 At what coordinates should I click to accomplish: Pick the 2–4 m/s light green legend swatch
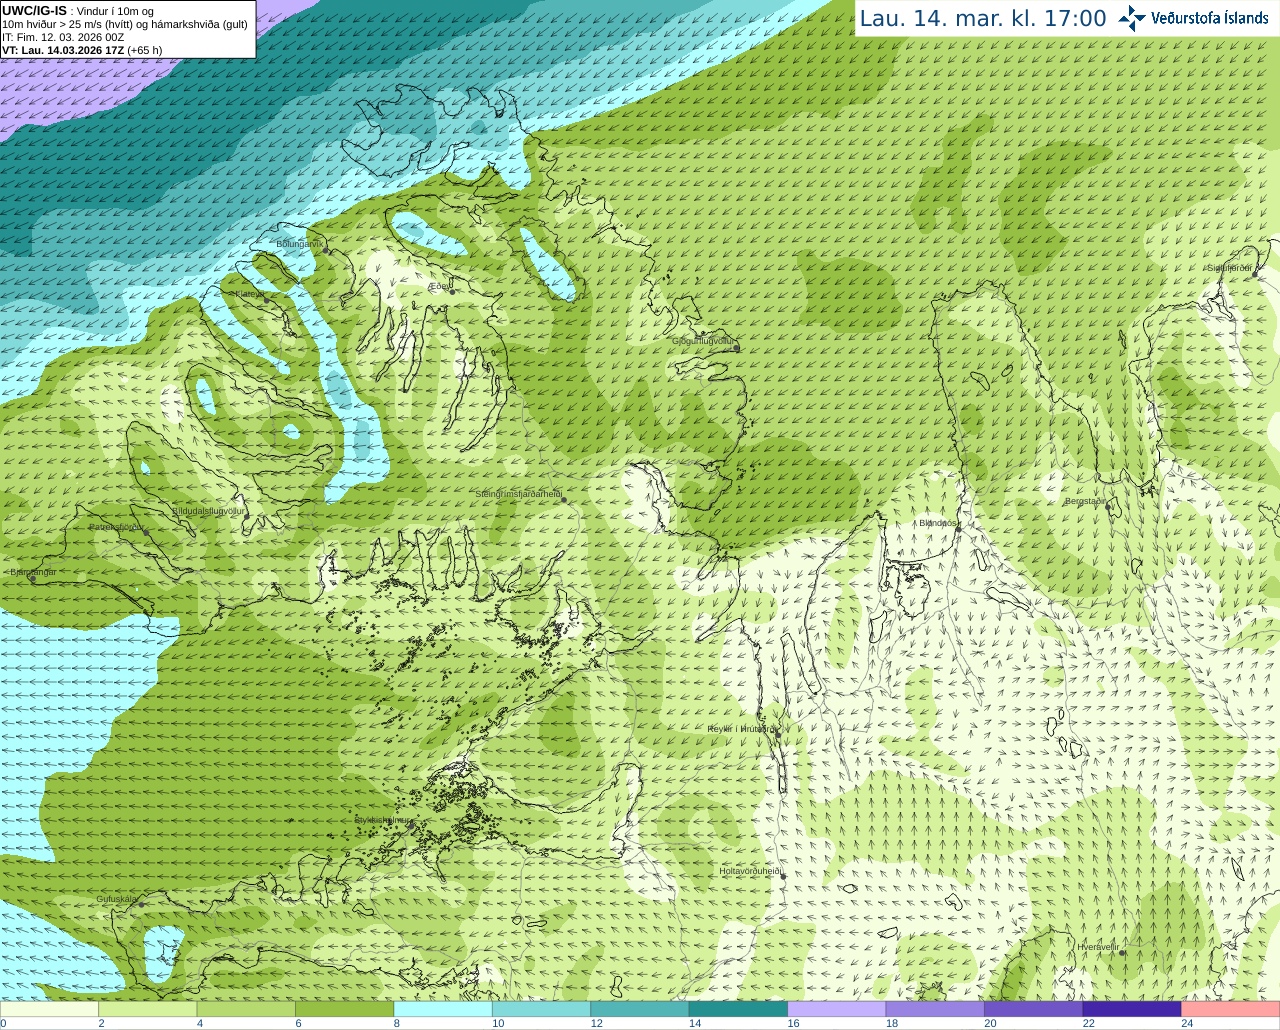[148, 1009]
